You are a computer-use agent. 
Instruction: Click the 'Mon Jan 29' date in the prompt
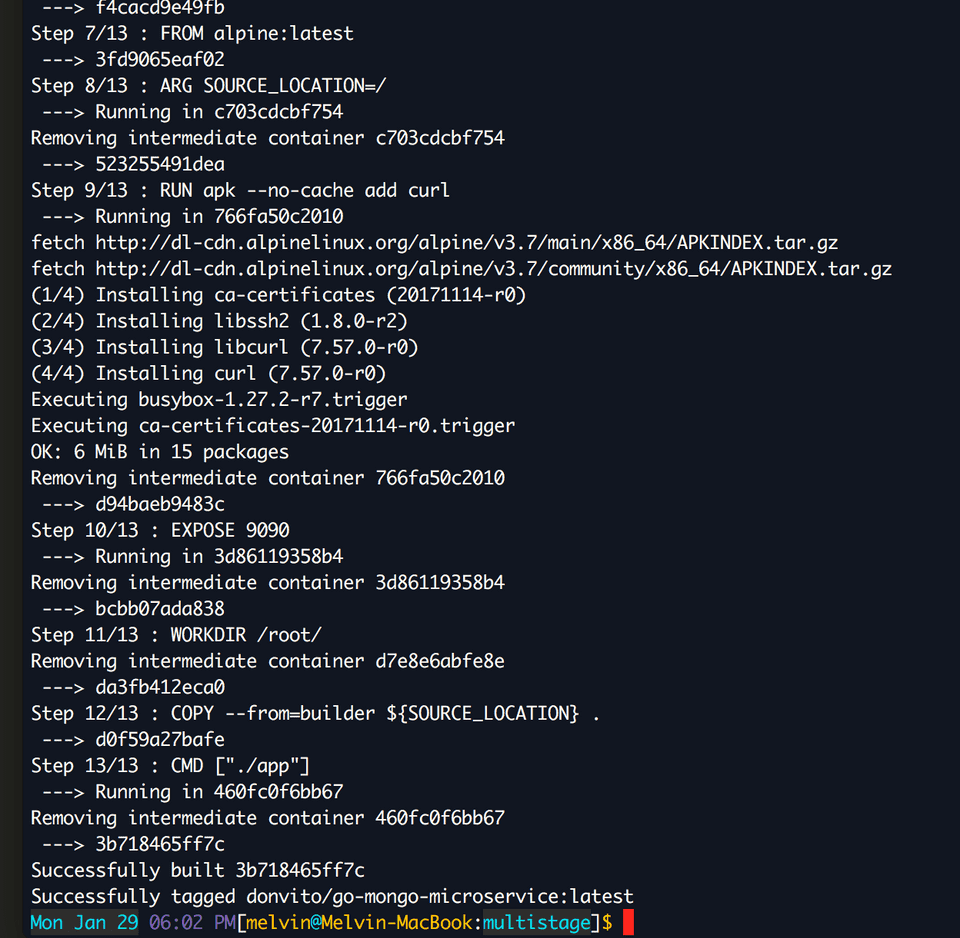click(84, 923)
